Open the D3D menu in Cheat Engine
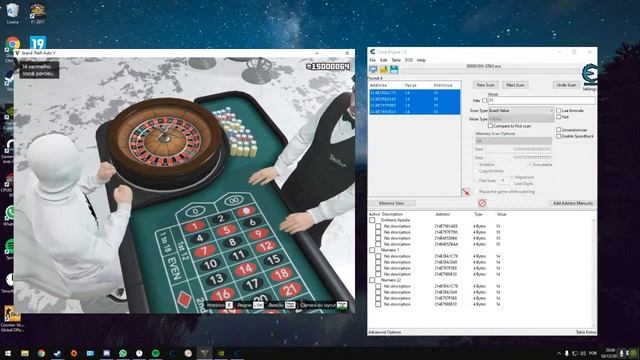The width and height of the screenshot is (640, 360). (409, 60)
